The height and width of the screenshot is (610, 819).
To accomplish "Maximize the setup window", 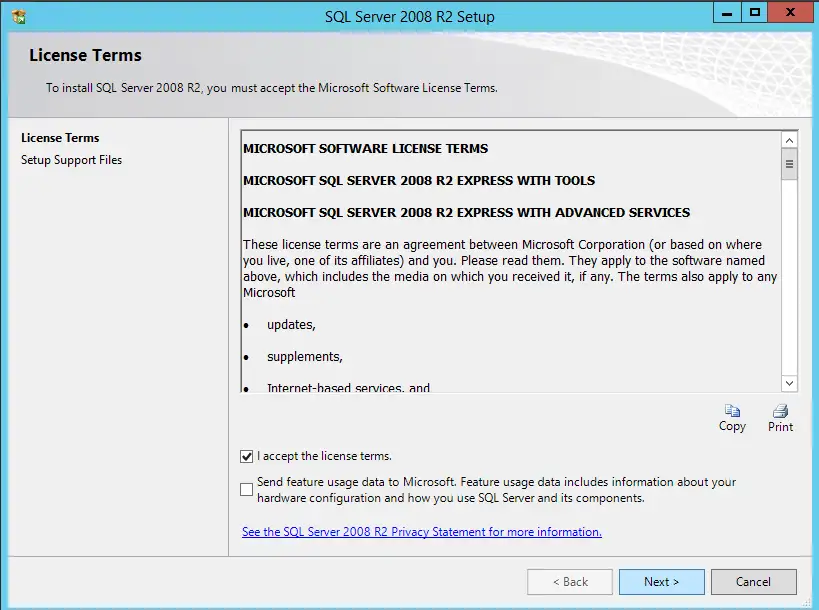I will pos(754,13).
